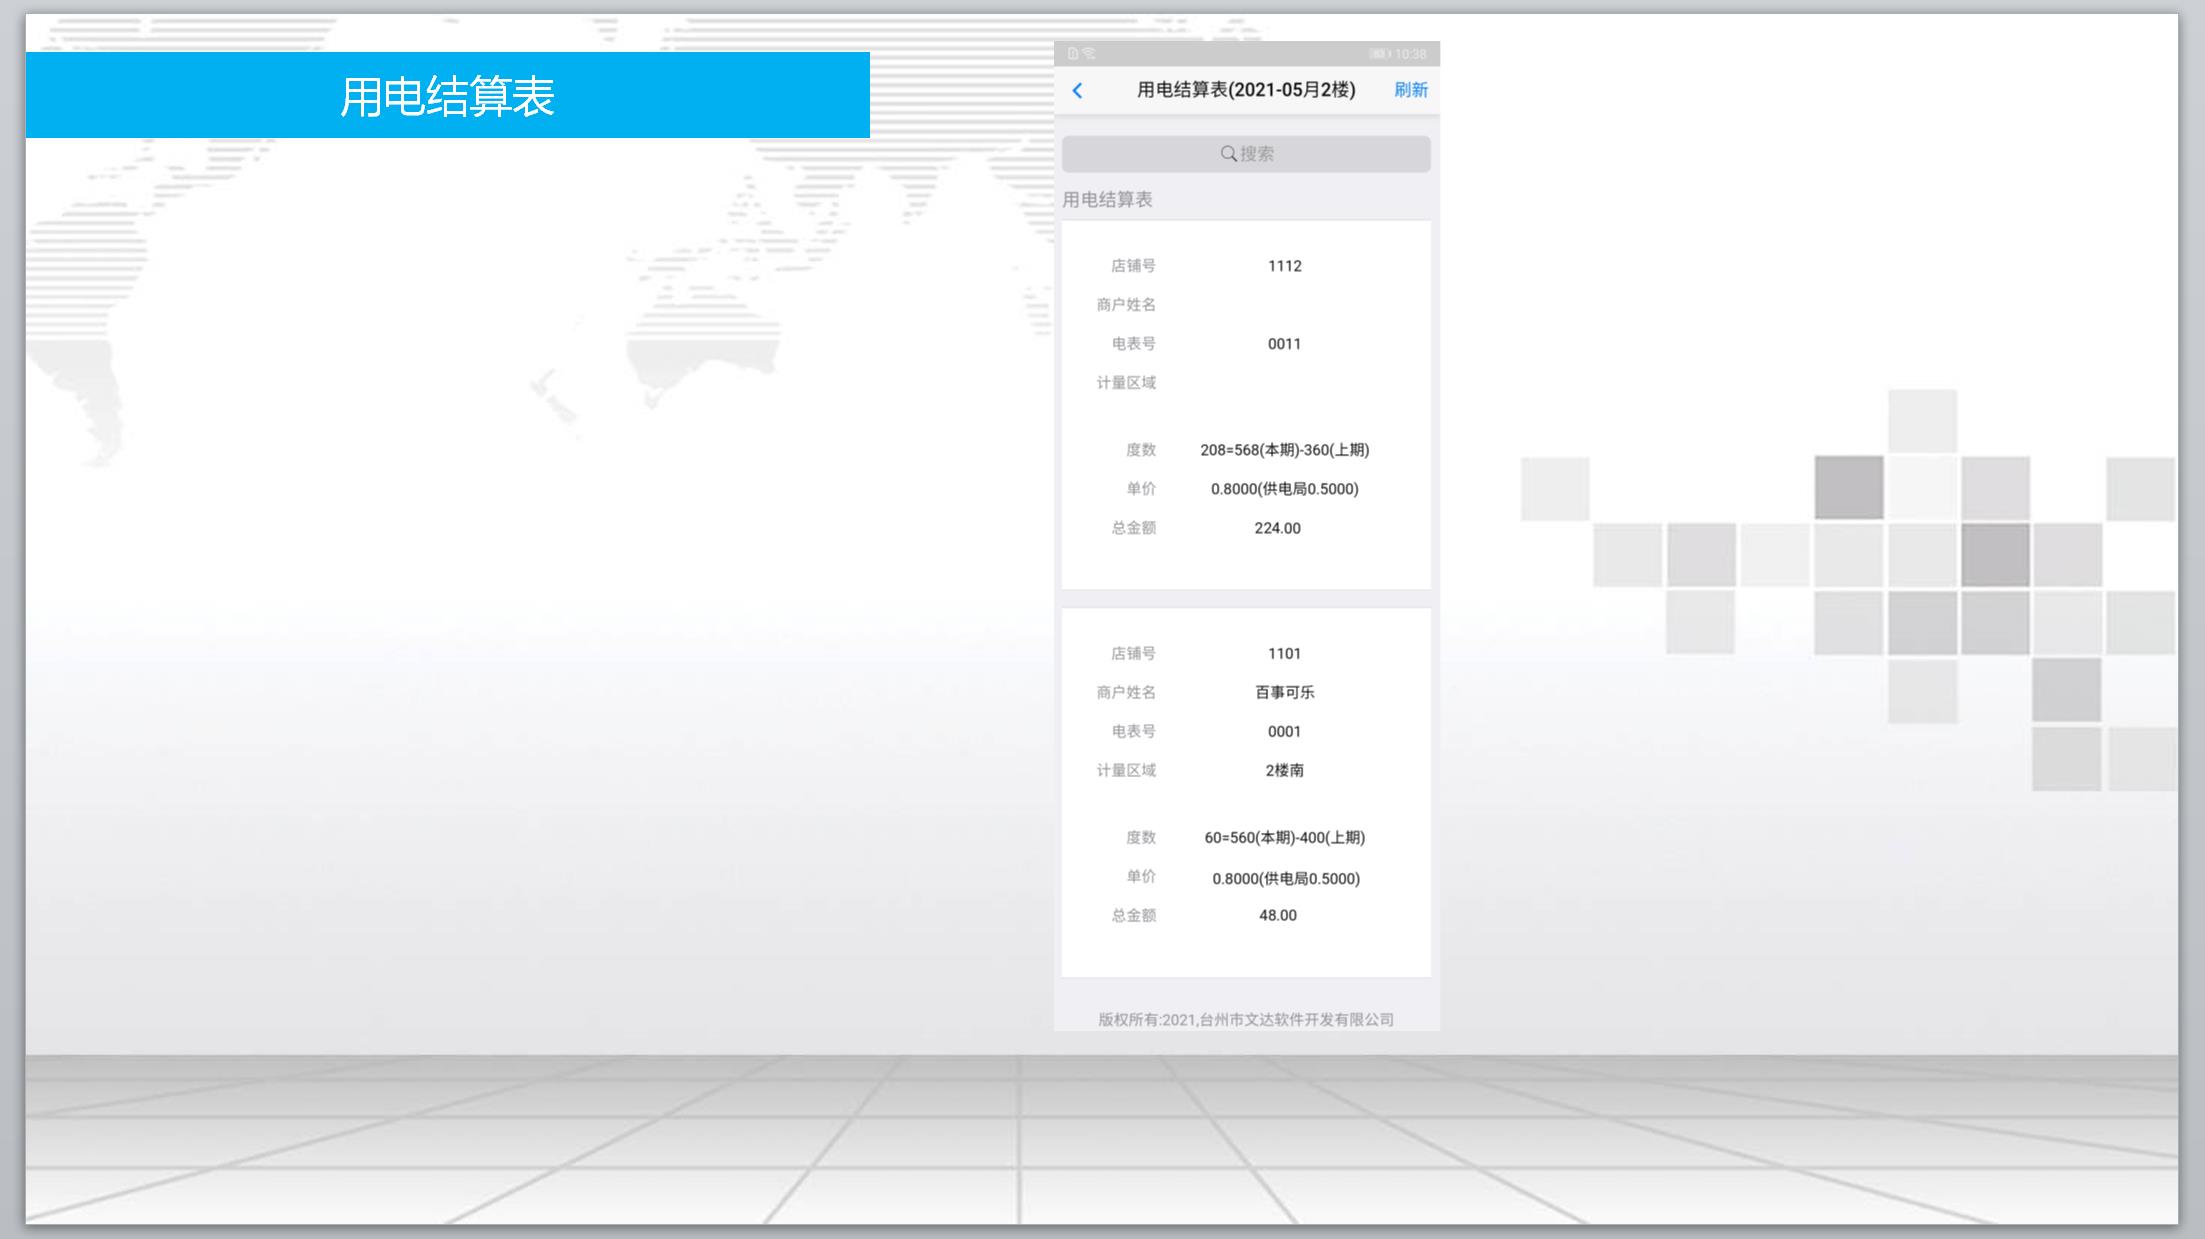The width and height of the screenshot is (2205, 1239).
Task: Click meter number 0011 value
Action: (x=1284, y=344)
